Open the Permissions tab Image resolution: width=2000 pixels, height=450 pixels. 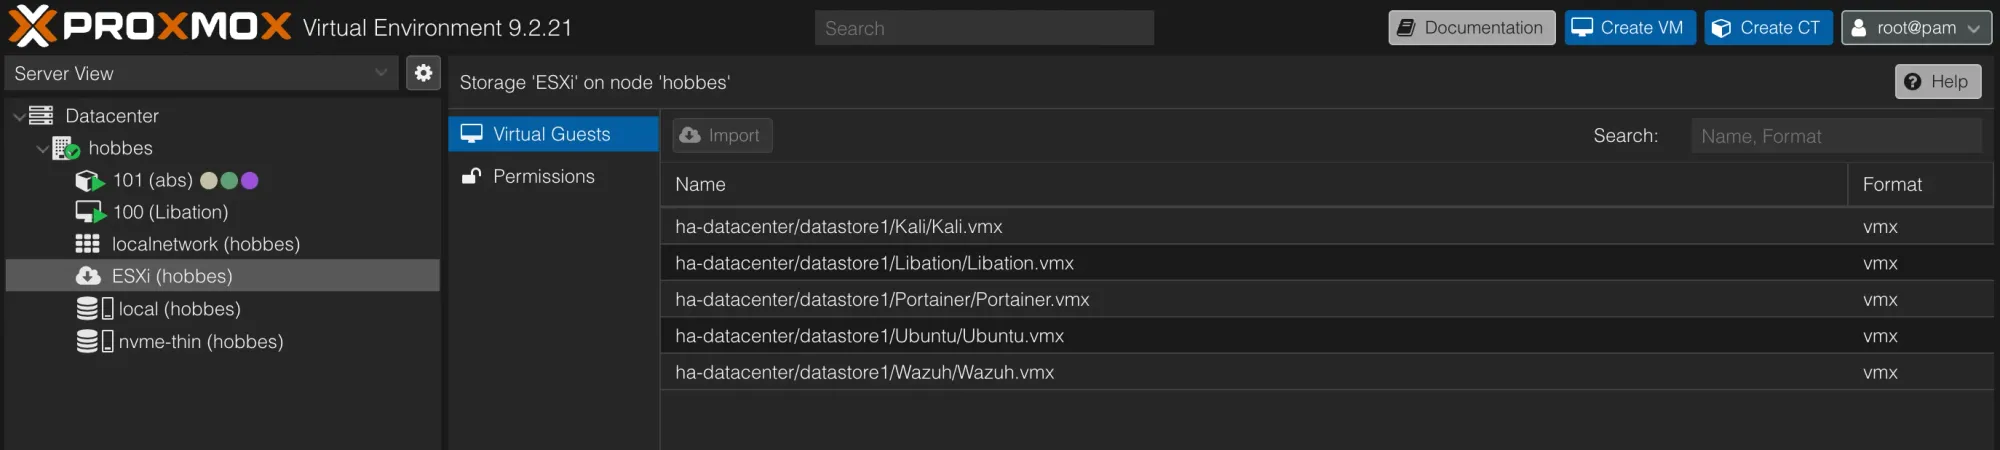[x=553, y=176]
